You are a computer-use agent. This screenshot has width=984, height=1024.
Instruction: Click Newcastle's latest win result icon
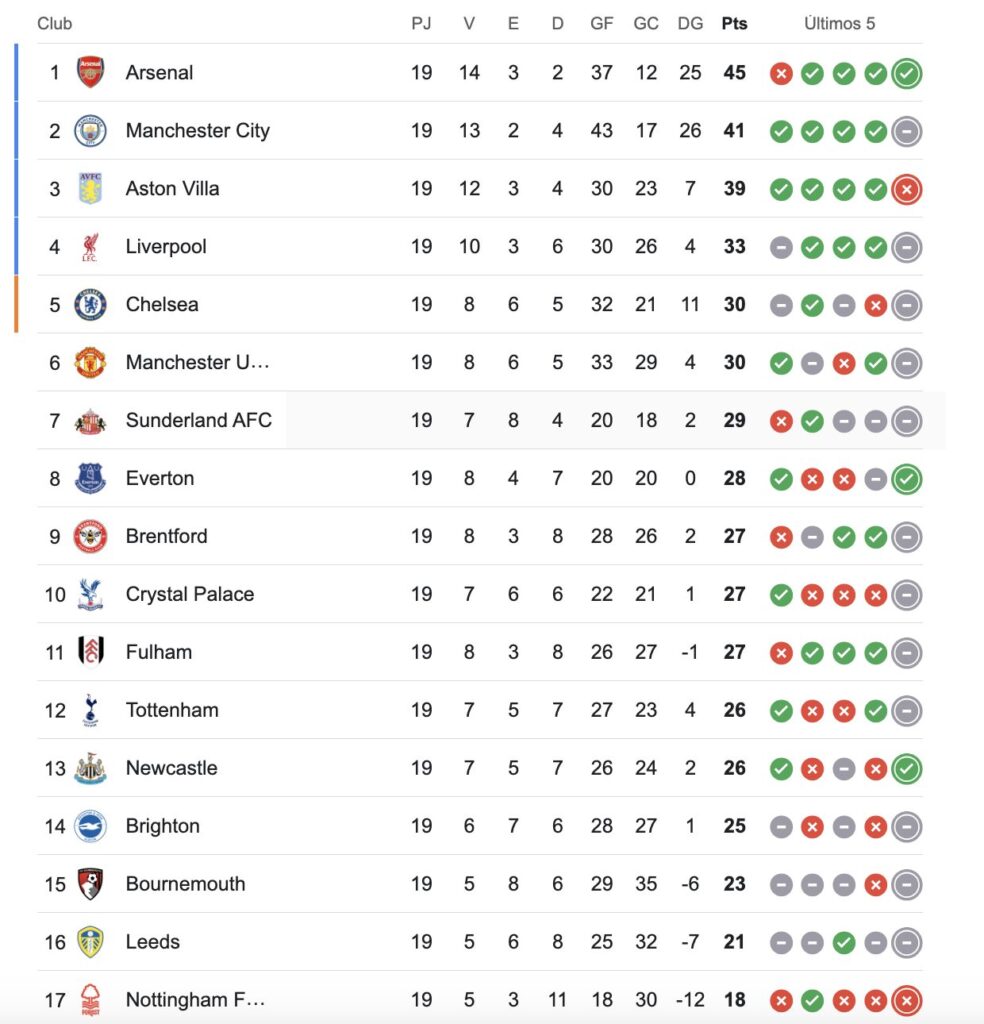point(907,769)
